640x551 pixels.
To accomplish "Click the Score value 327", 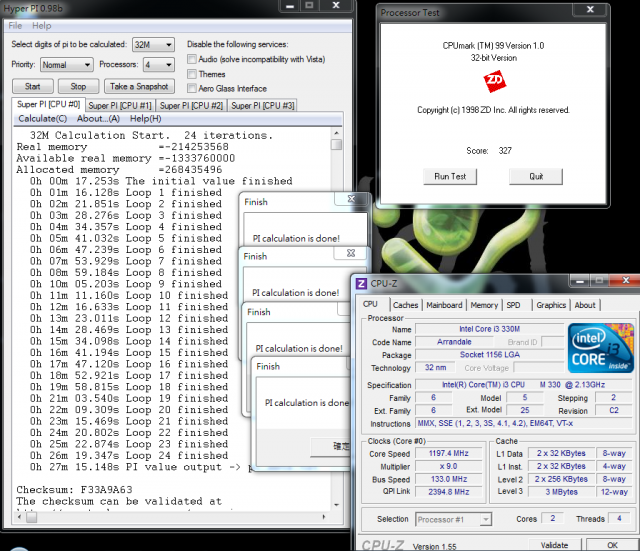I will (505, 151).
